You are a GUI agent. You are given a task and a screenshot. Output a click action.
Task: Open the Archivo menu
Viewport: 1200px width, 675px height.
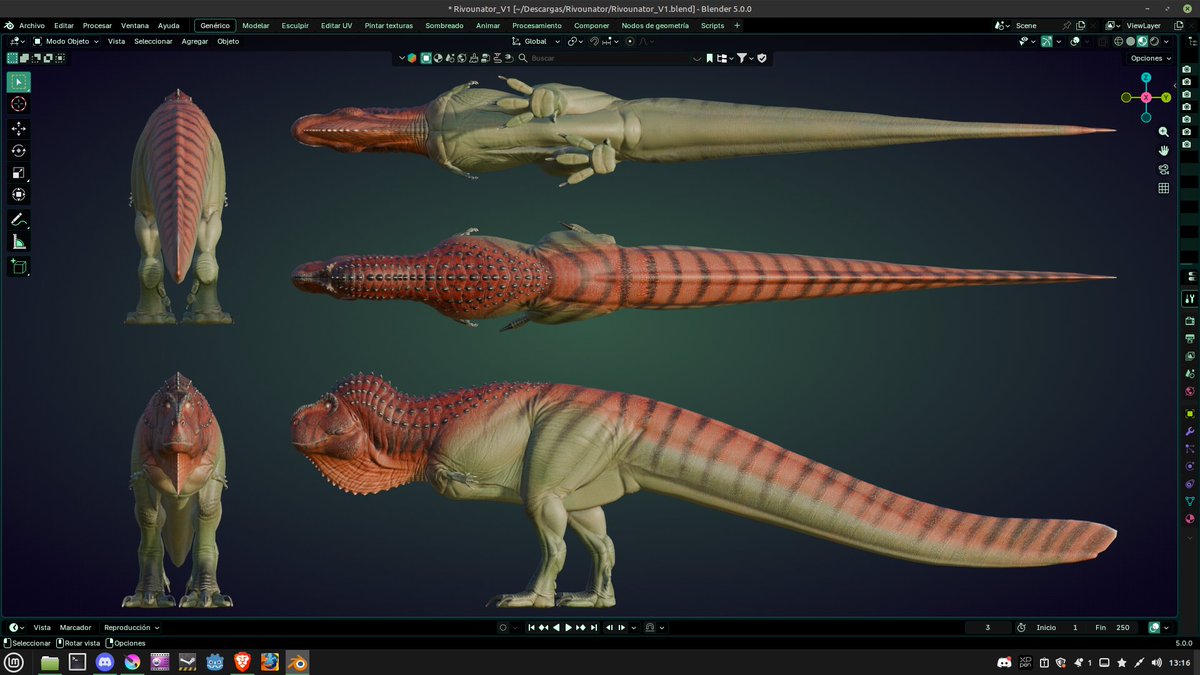pyautogui.click(x=31, y=25)
